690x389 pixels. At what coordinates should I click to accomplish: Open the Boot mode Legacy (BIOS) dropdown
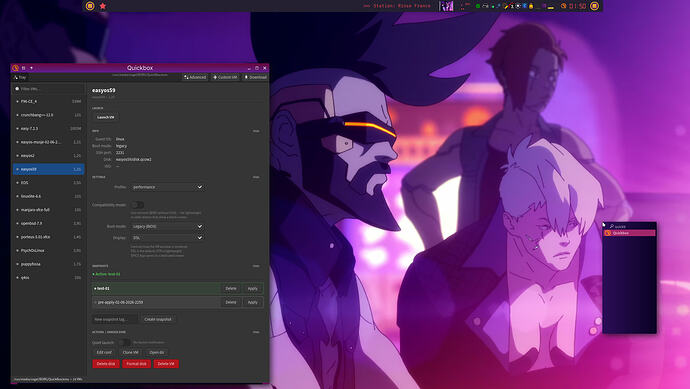coord(168,226)
